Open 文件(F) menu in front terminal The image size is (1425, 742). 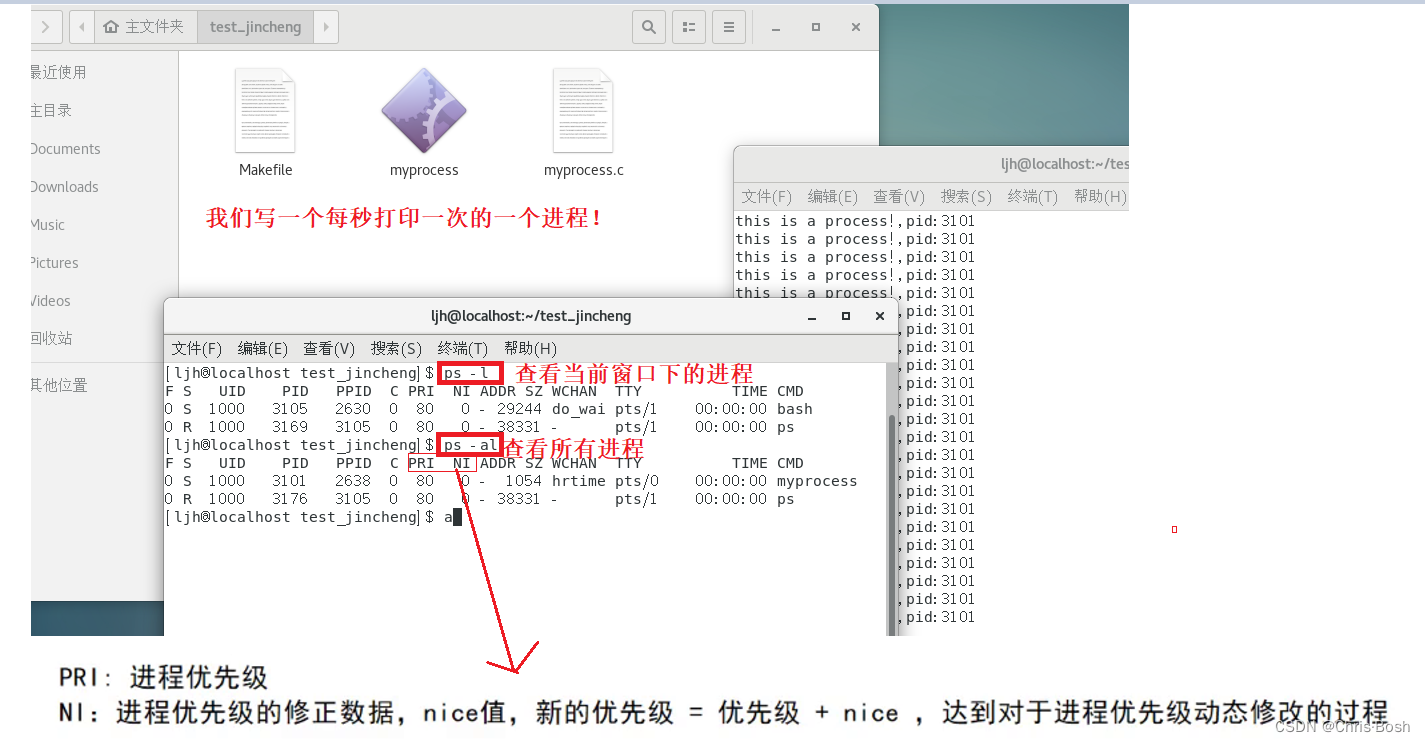coord(197,348)
